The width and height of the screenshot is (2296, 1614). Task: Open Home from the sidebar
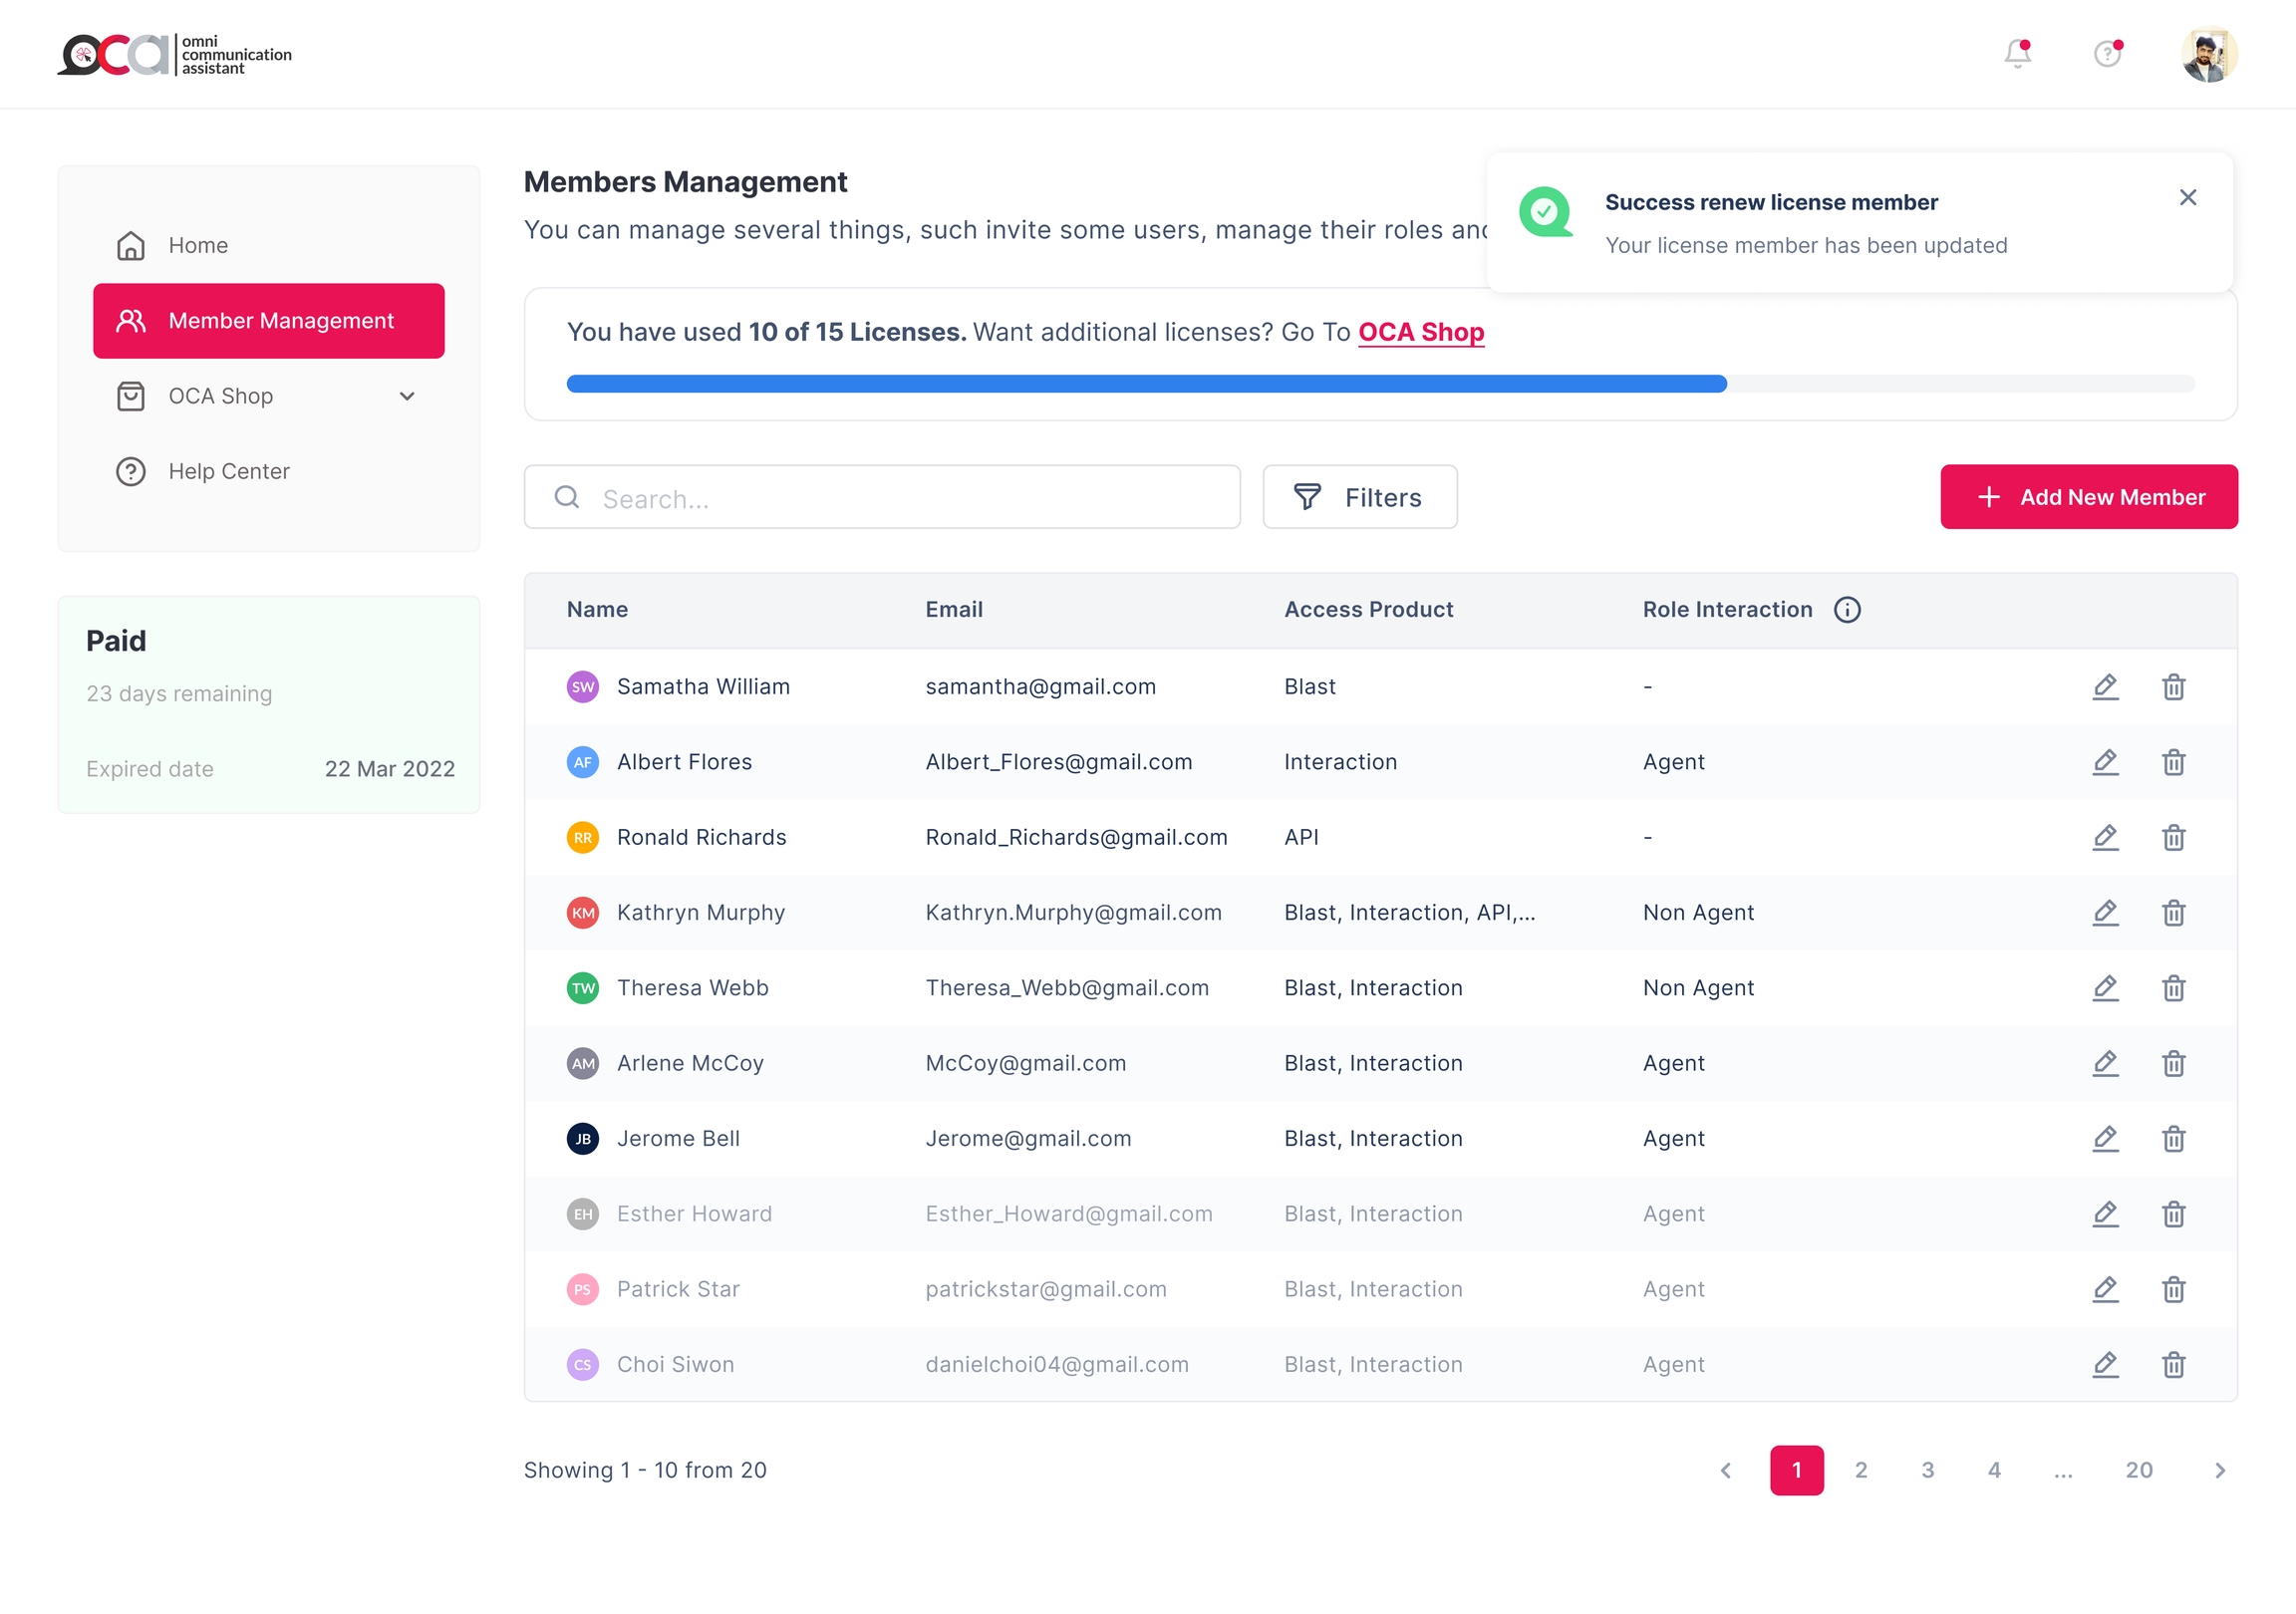point(198,246)
